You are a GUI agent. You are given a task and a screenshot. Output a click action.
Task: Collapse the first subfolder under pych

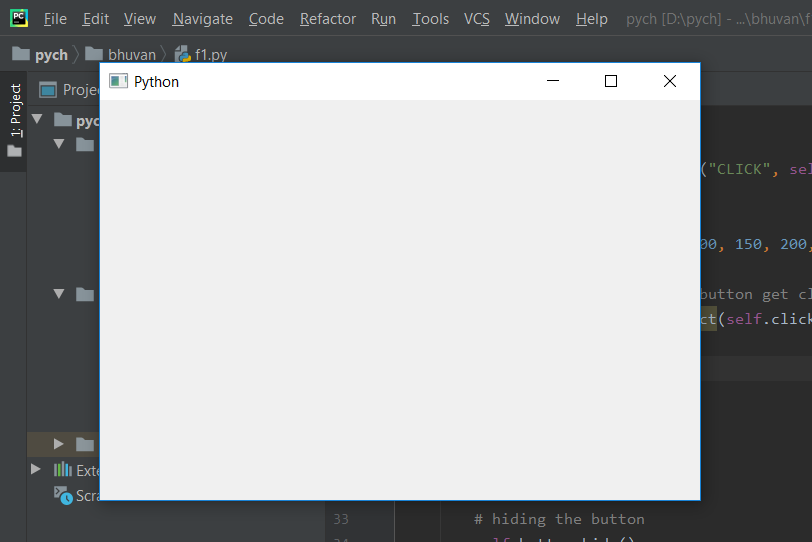coord(59,143)
